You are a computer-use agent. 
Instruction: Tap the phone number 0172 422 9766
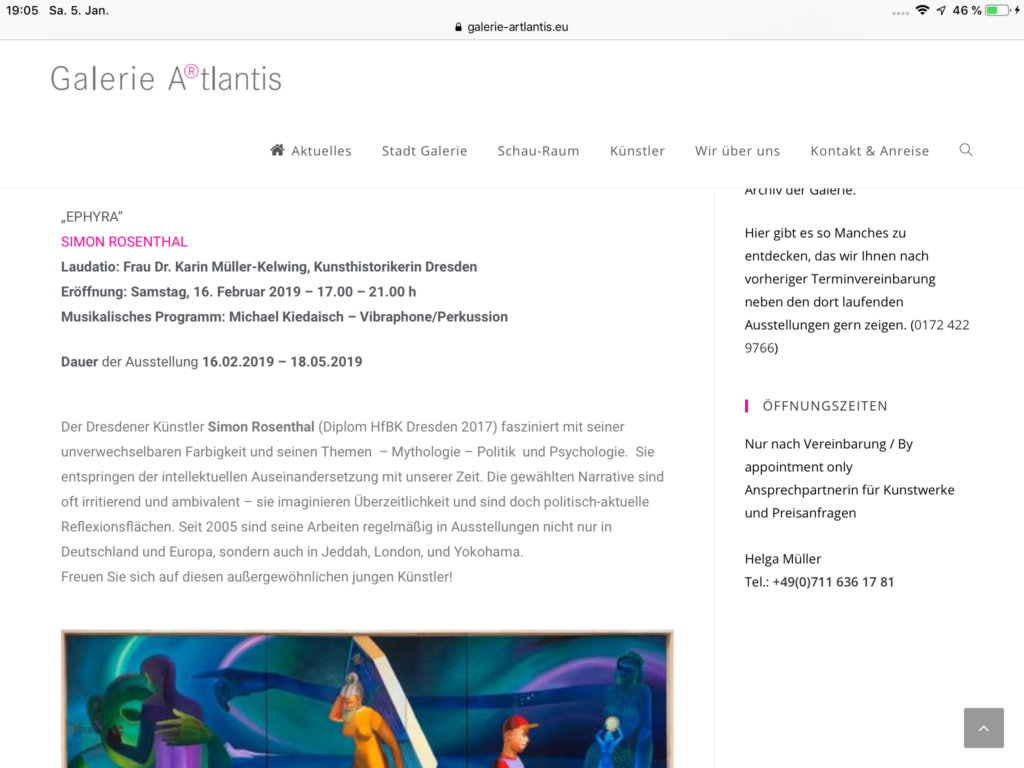[x=857, y=336]
